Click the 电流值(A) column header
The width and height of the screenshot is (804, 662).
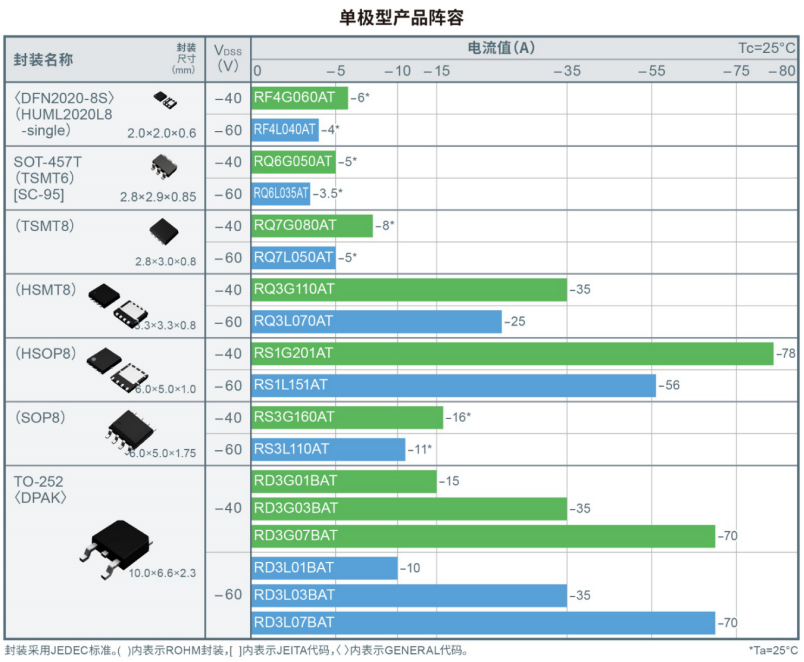(x=500, y=47)
